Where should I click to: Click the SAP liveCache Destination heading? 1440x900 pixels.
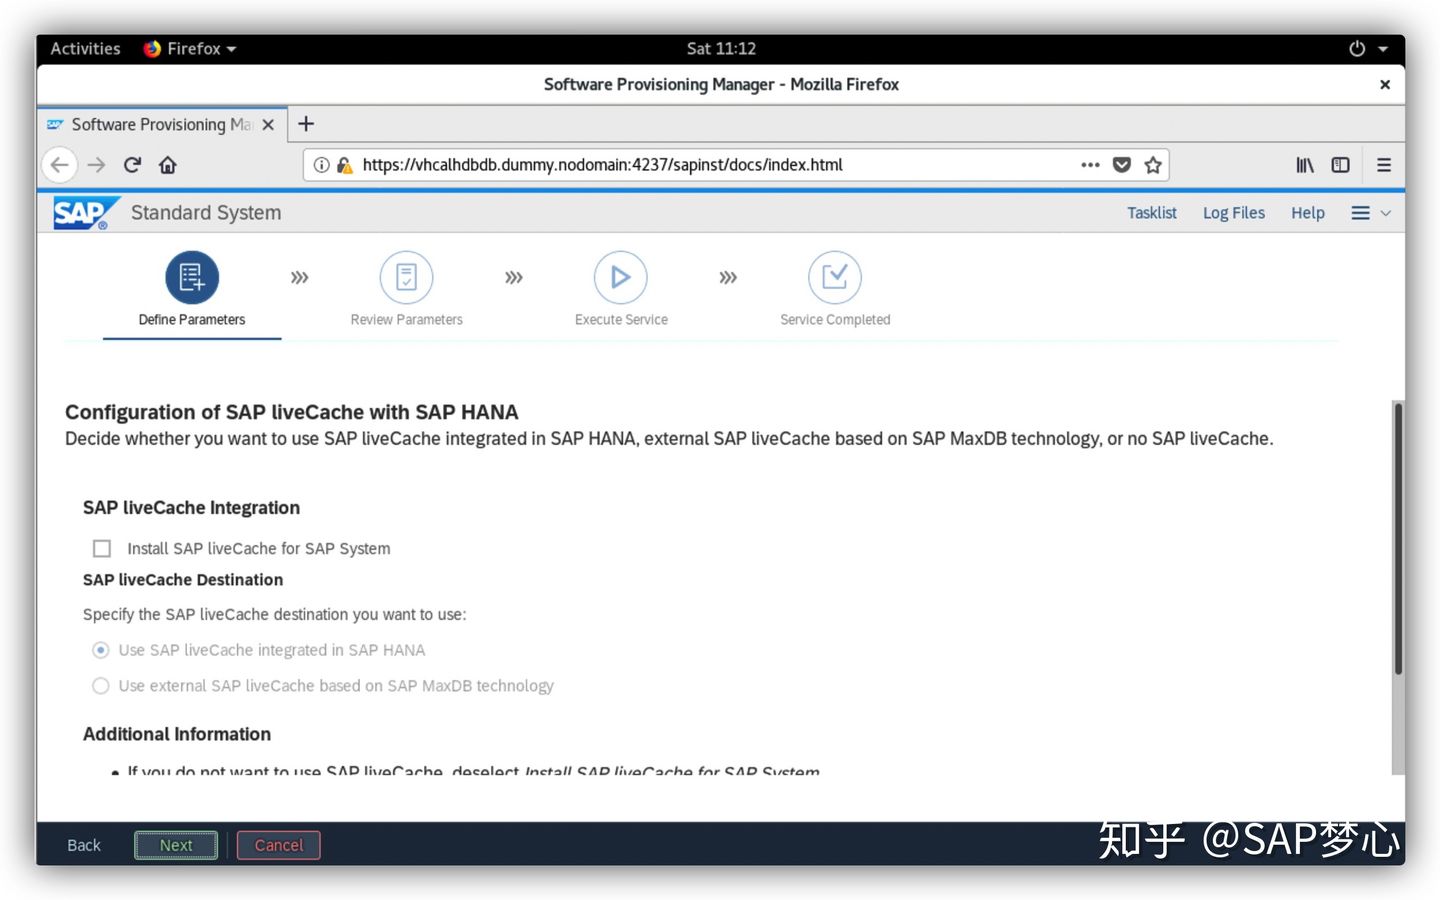tap(183, 580)
